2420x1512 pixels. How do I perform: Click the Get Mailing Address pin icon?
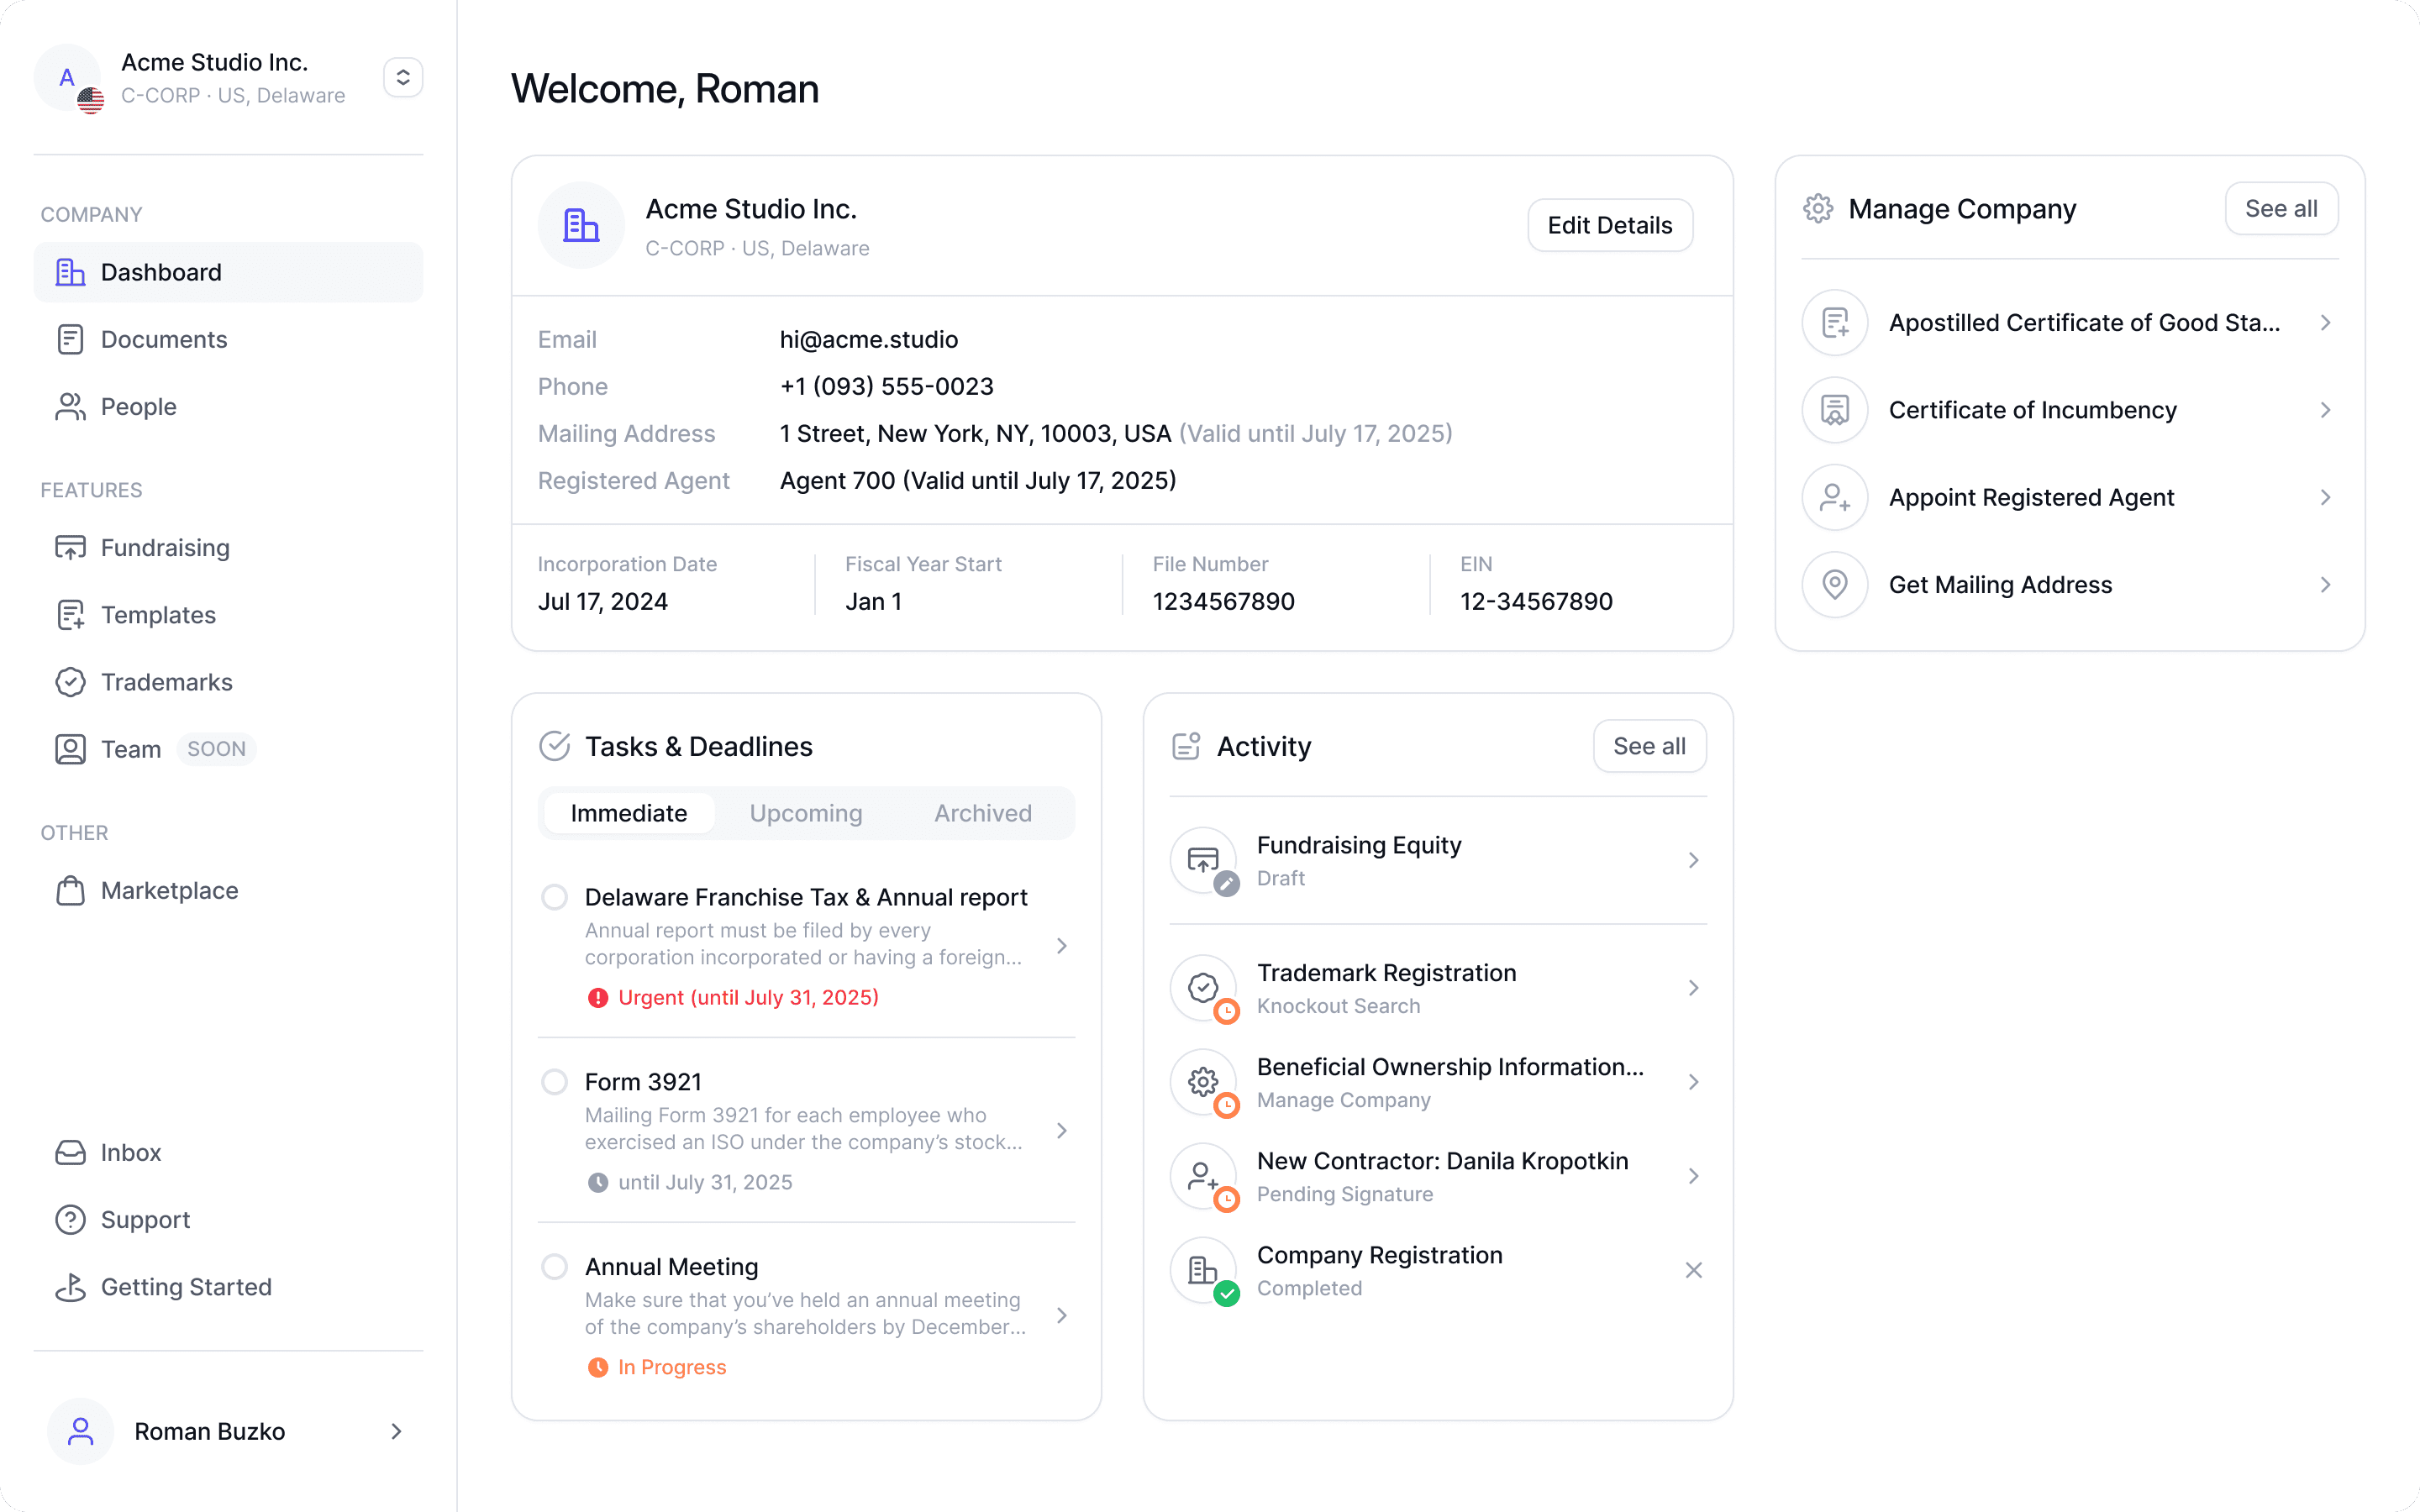coord(1835,584)
